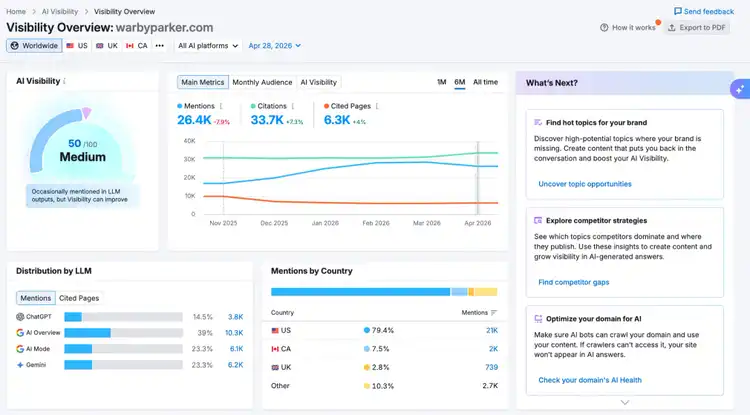
Task: Click the Country column header
Action: pyautogui.click(x=282, y=313)
